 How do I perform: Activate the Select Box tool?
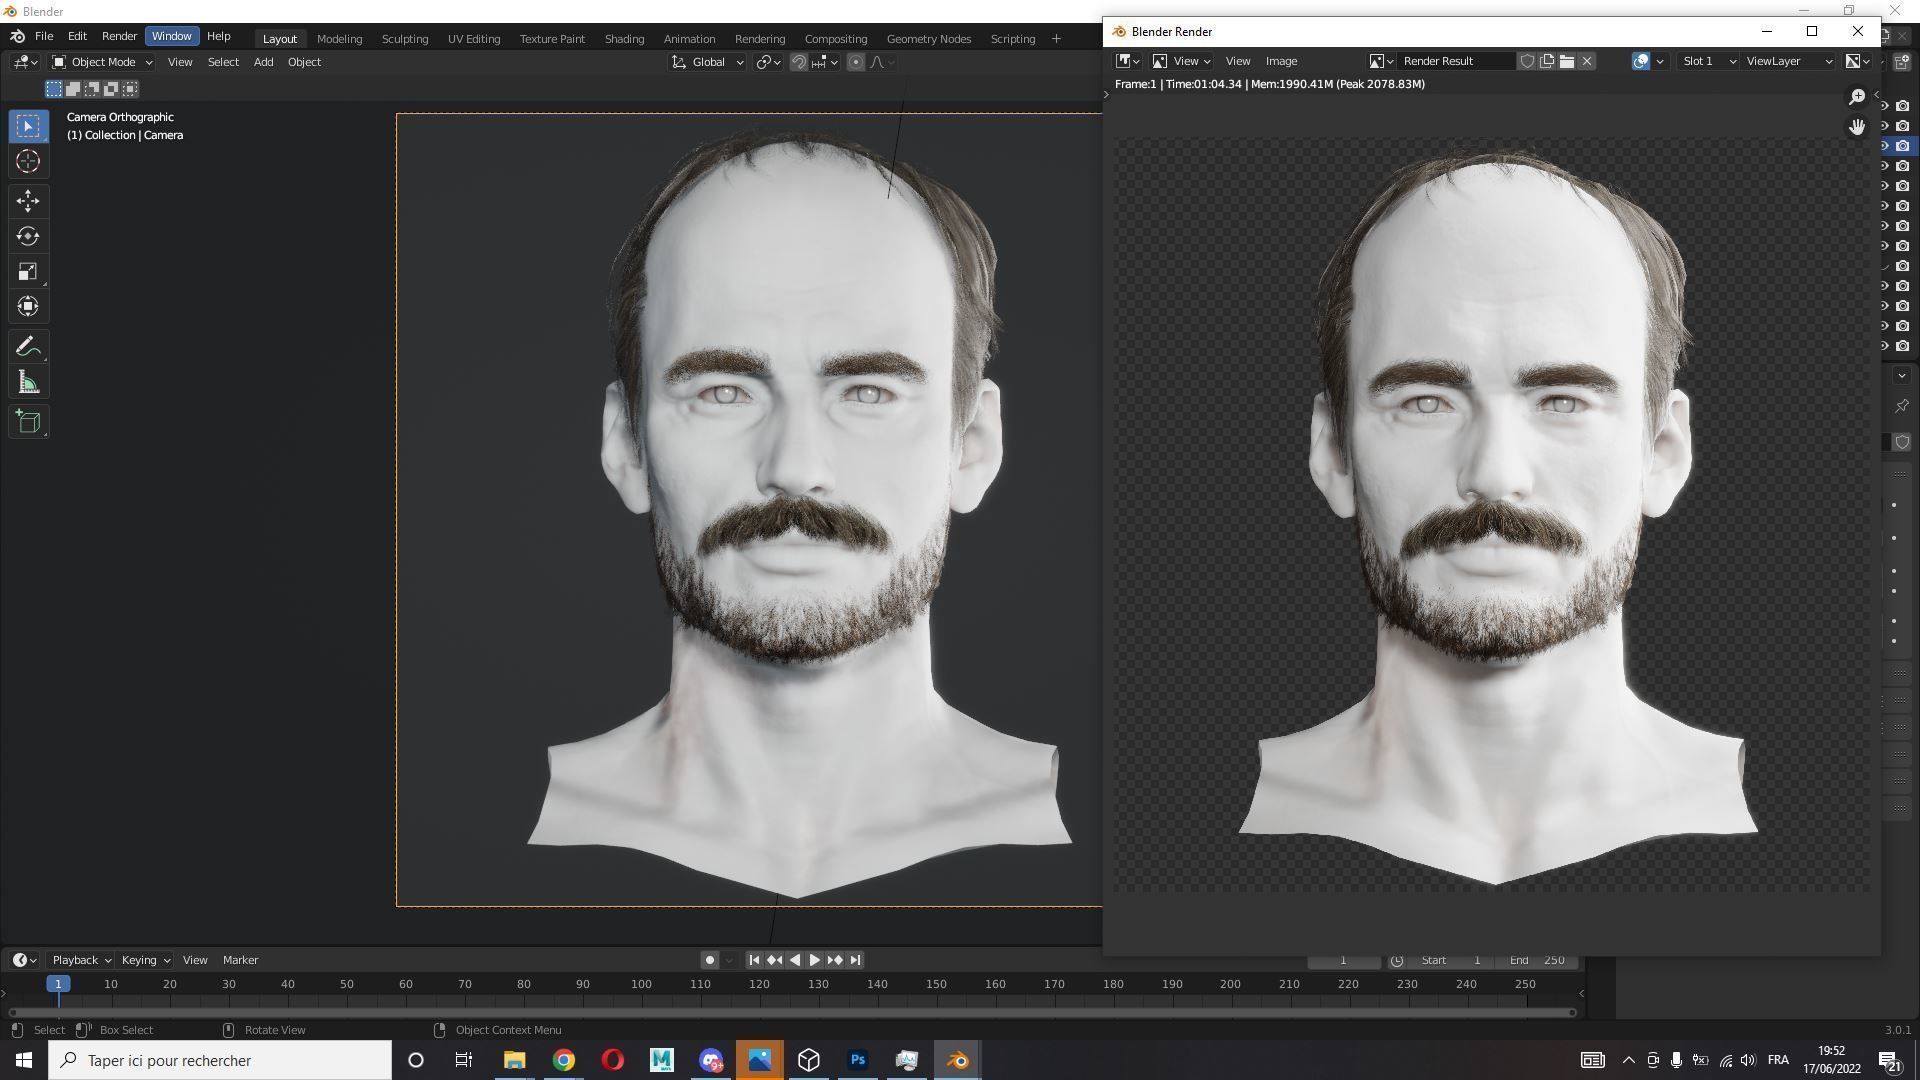pos(28,126)
